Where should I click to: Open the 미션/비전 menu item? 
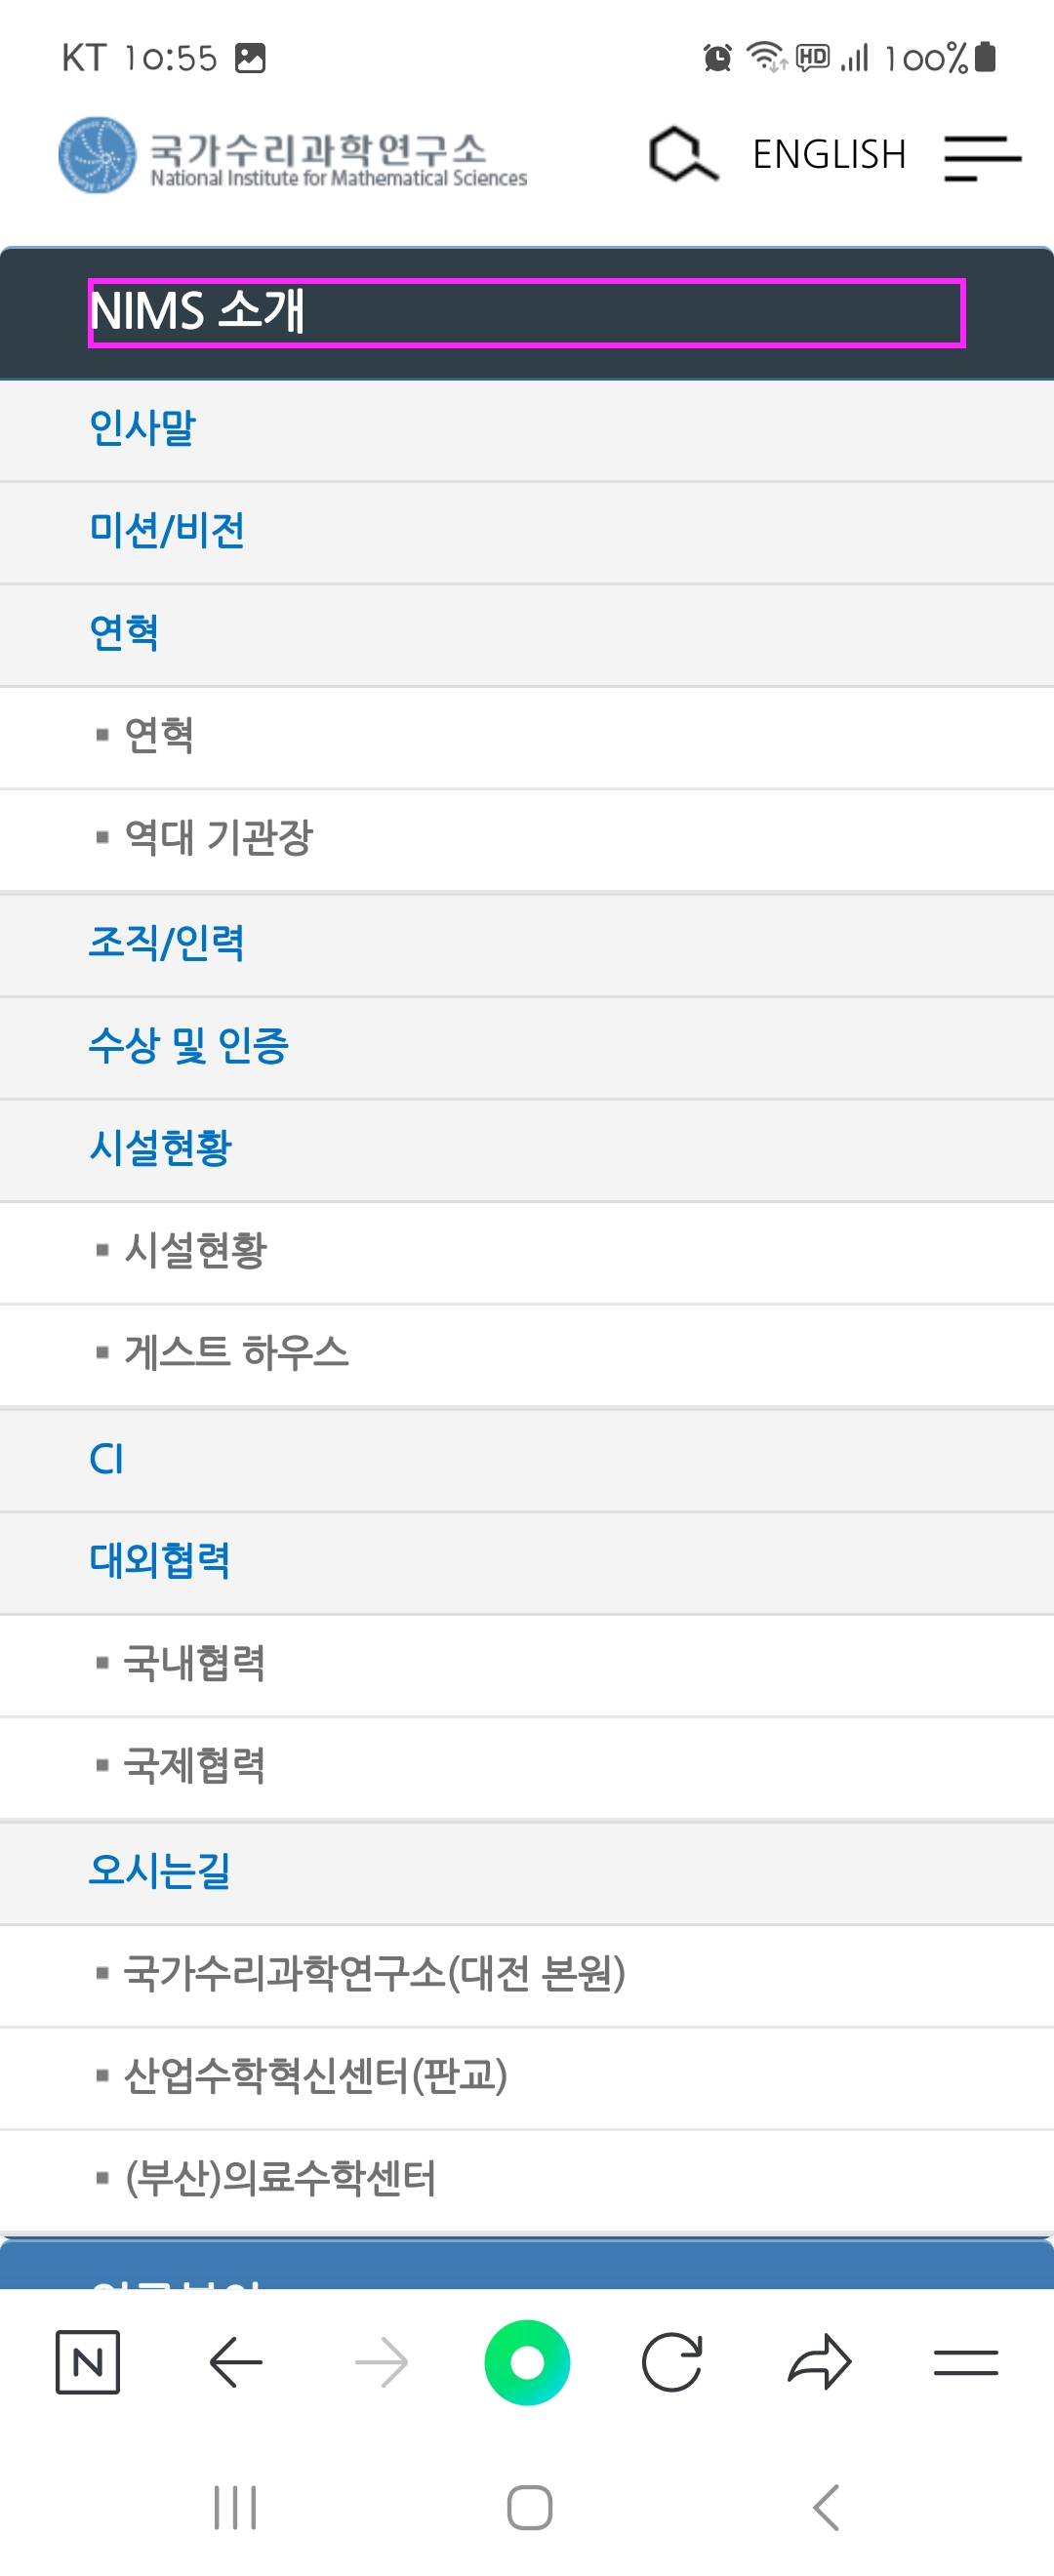point(527,532)
